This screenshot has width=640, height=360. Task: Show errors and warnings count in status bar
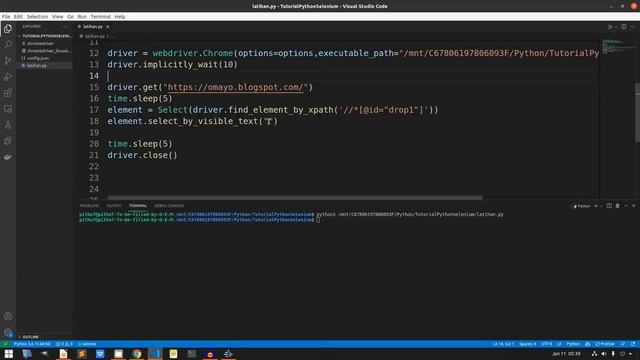(64, 344)
